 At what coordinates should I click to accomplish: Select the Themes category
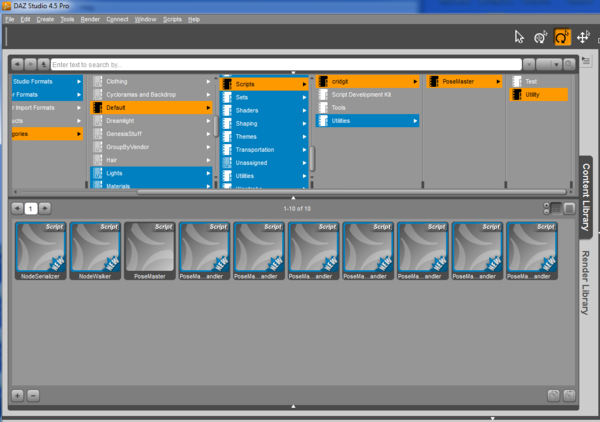click(x=264, y=137)
